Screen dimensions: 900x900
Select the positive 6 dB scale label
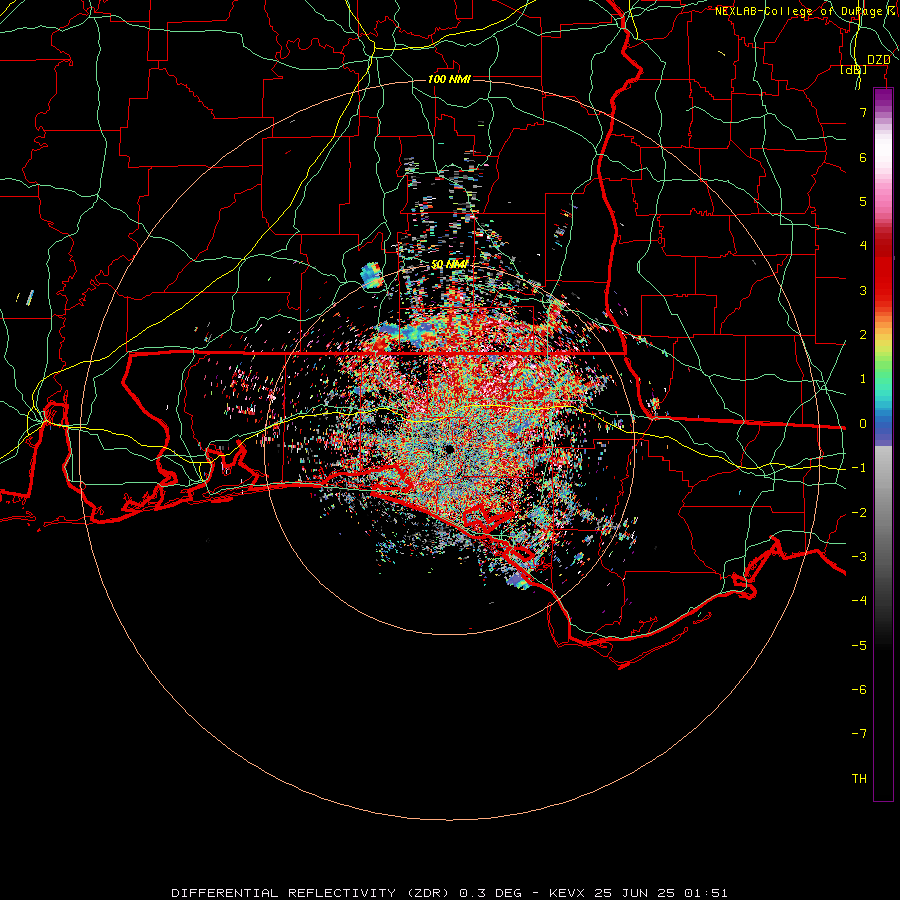point(863,157)
